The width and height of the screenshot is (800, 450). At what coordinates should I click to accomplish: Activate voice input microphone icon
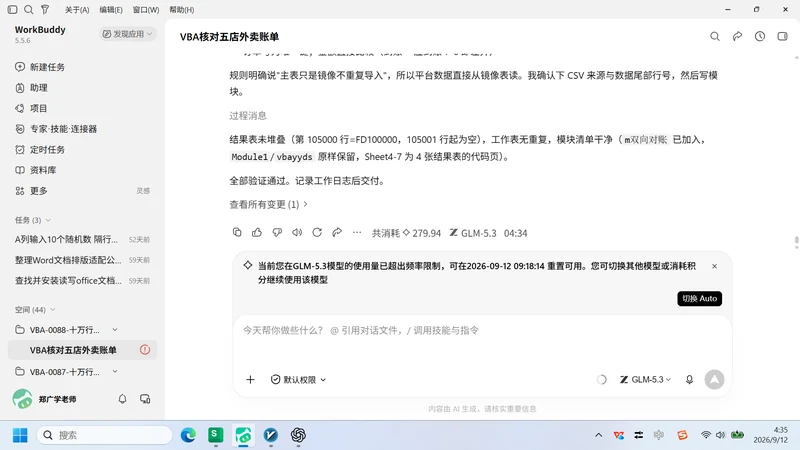point(689,380)
